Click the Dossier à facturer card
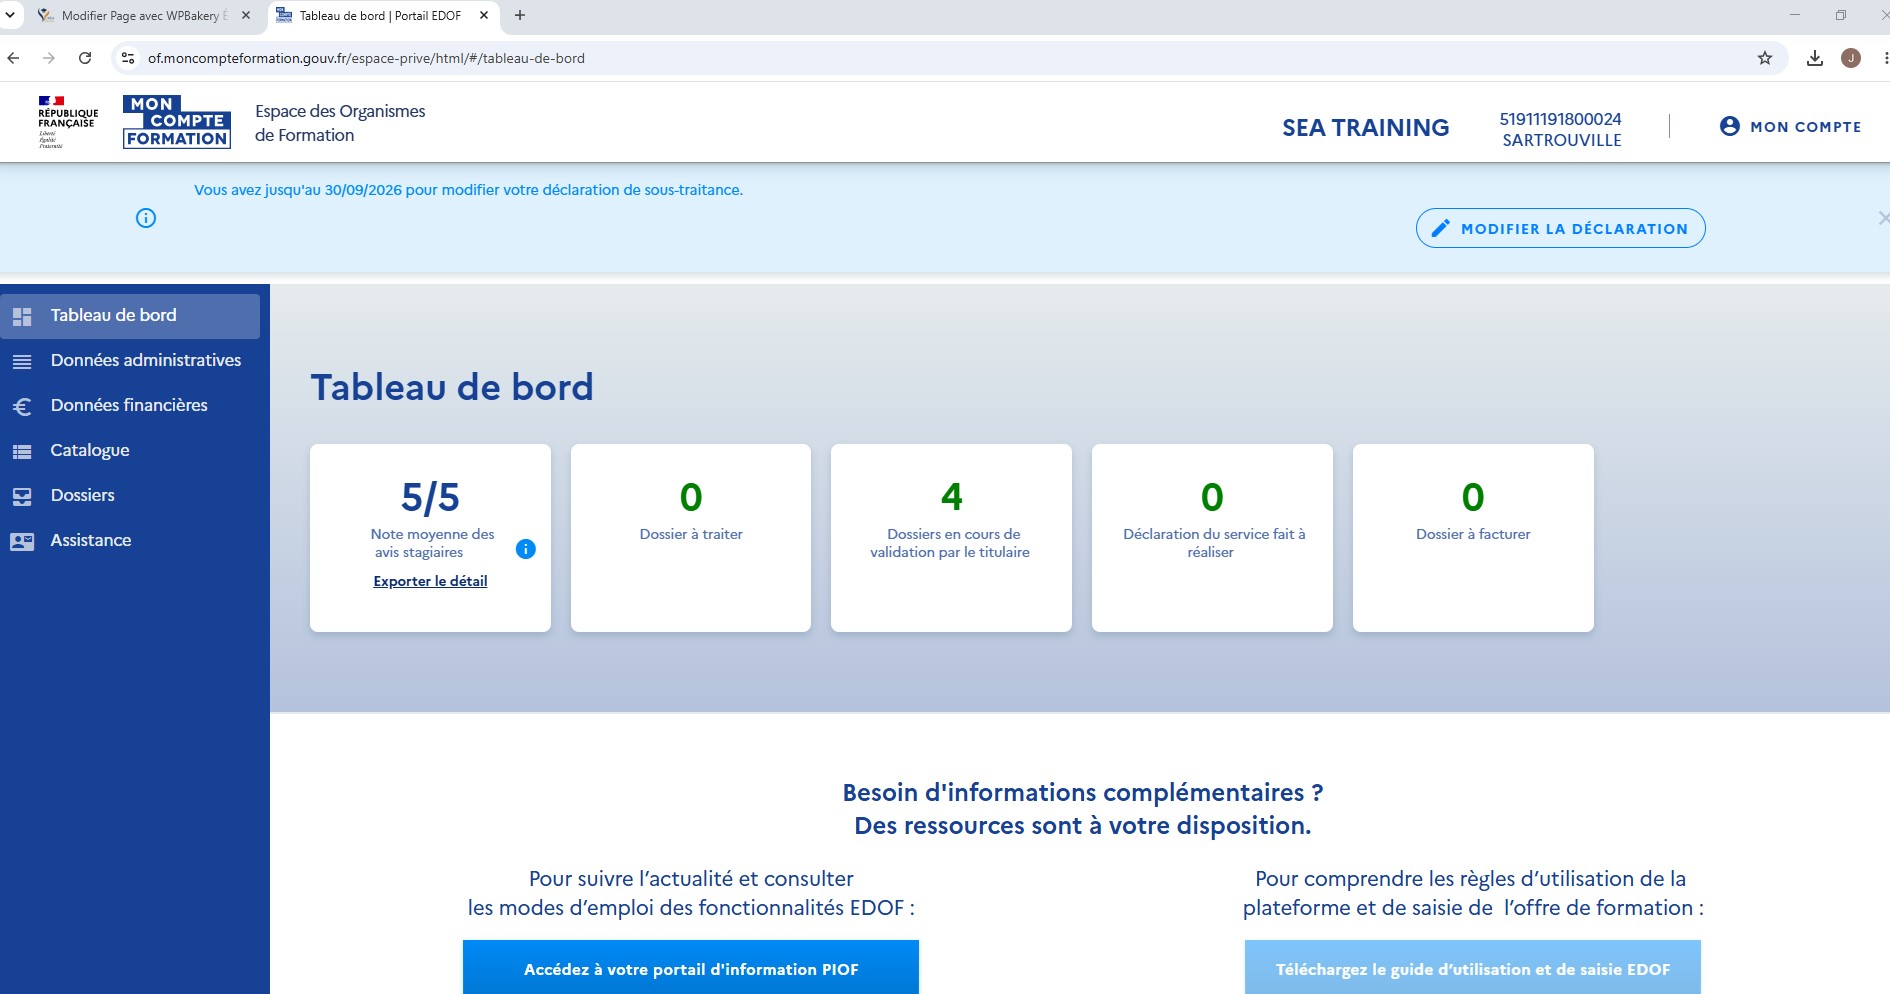Screen dimensions: 1890x994 (1473, 538)
